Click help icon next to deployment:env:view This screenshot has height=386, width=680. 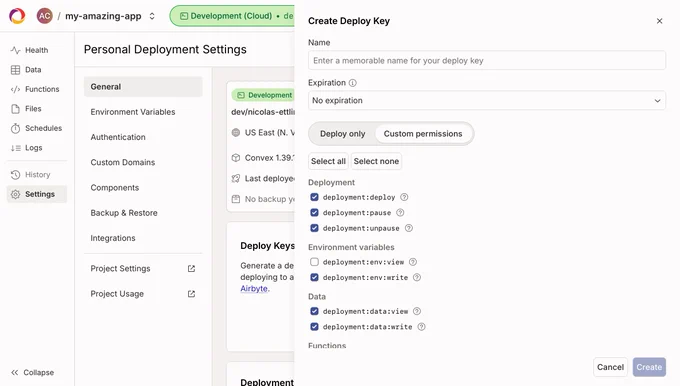click(x=413, y=262)
